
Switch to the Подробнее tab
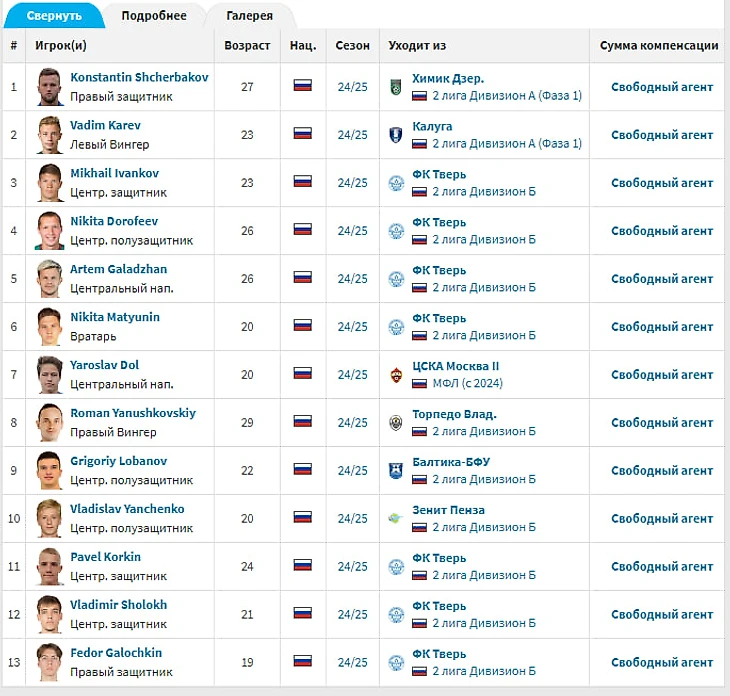pyautogui.click(x=154, y=16)
